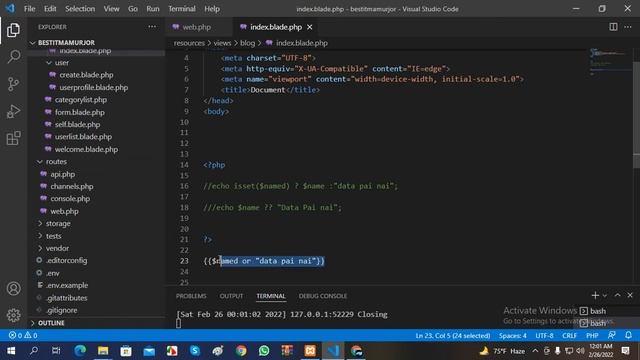The image size is (640, 360).
Task: Open the Extensions view
Action: (13, 138)
